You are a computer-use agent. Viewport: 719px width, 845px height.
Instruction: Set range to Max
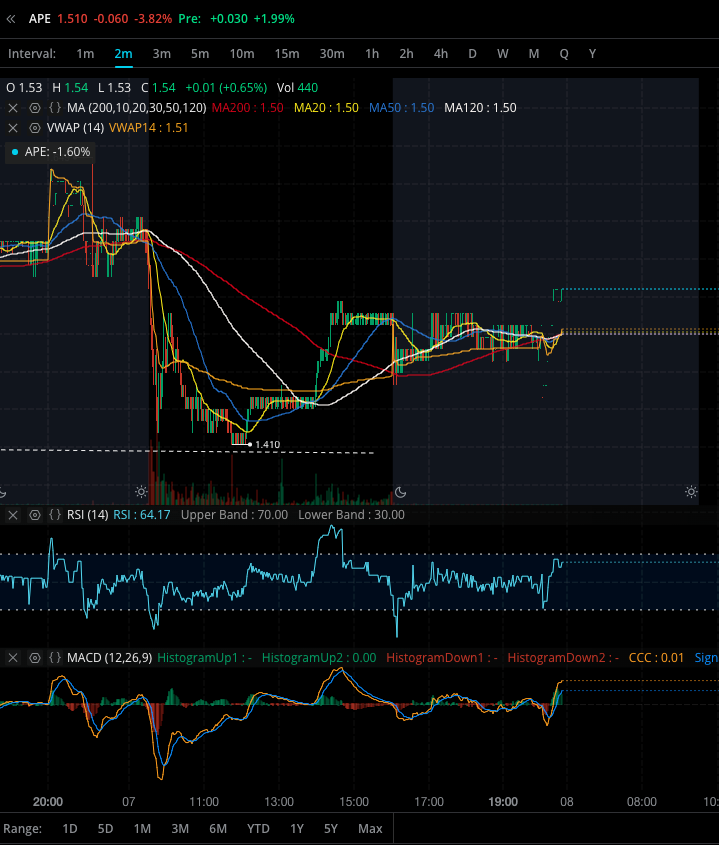370,829
